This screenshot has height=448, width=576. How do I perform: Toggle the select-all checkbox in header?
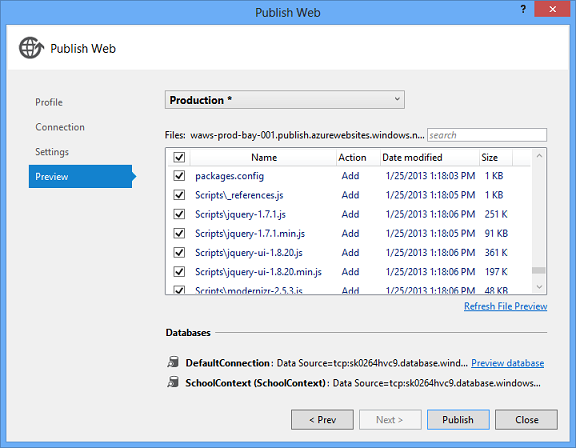coord(179,157)
